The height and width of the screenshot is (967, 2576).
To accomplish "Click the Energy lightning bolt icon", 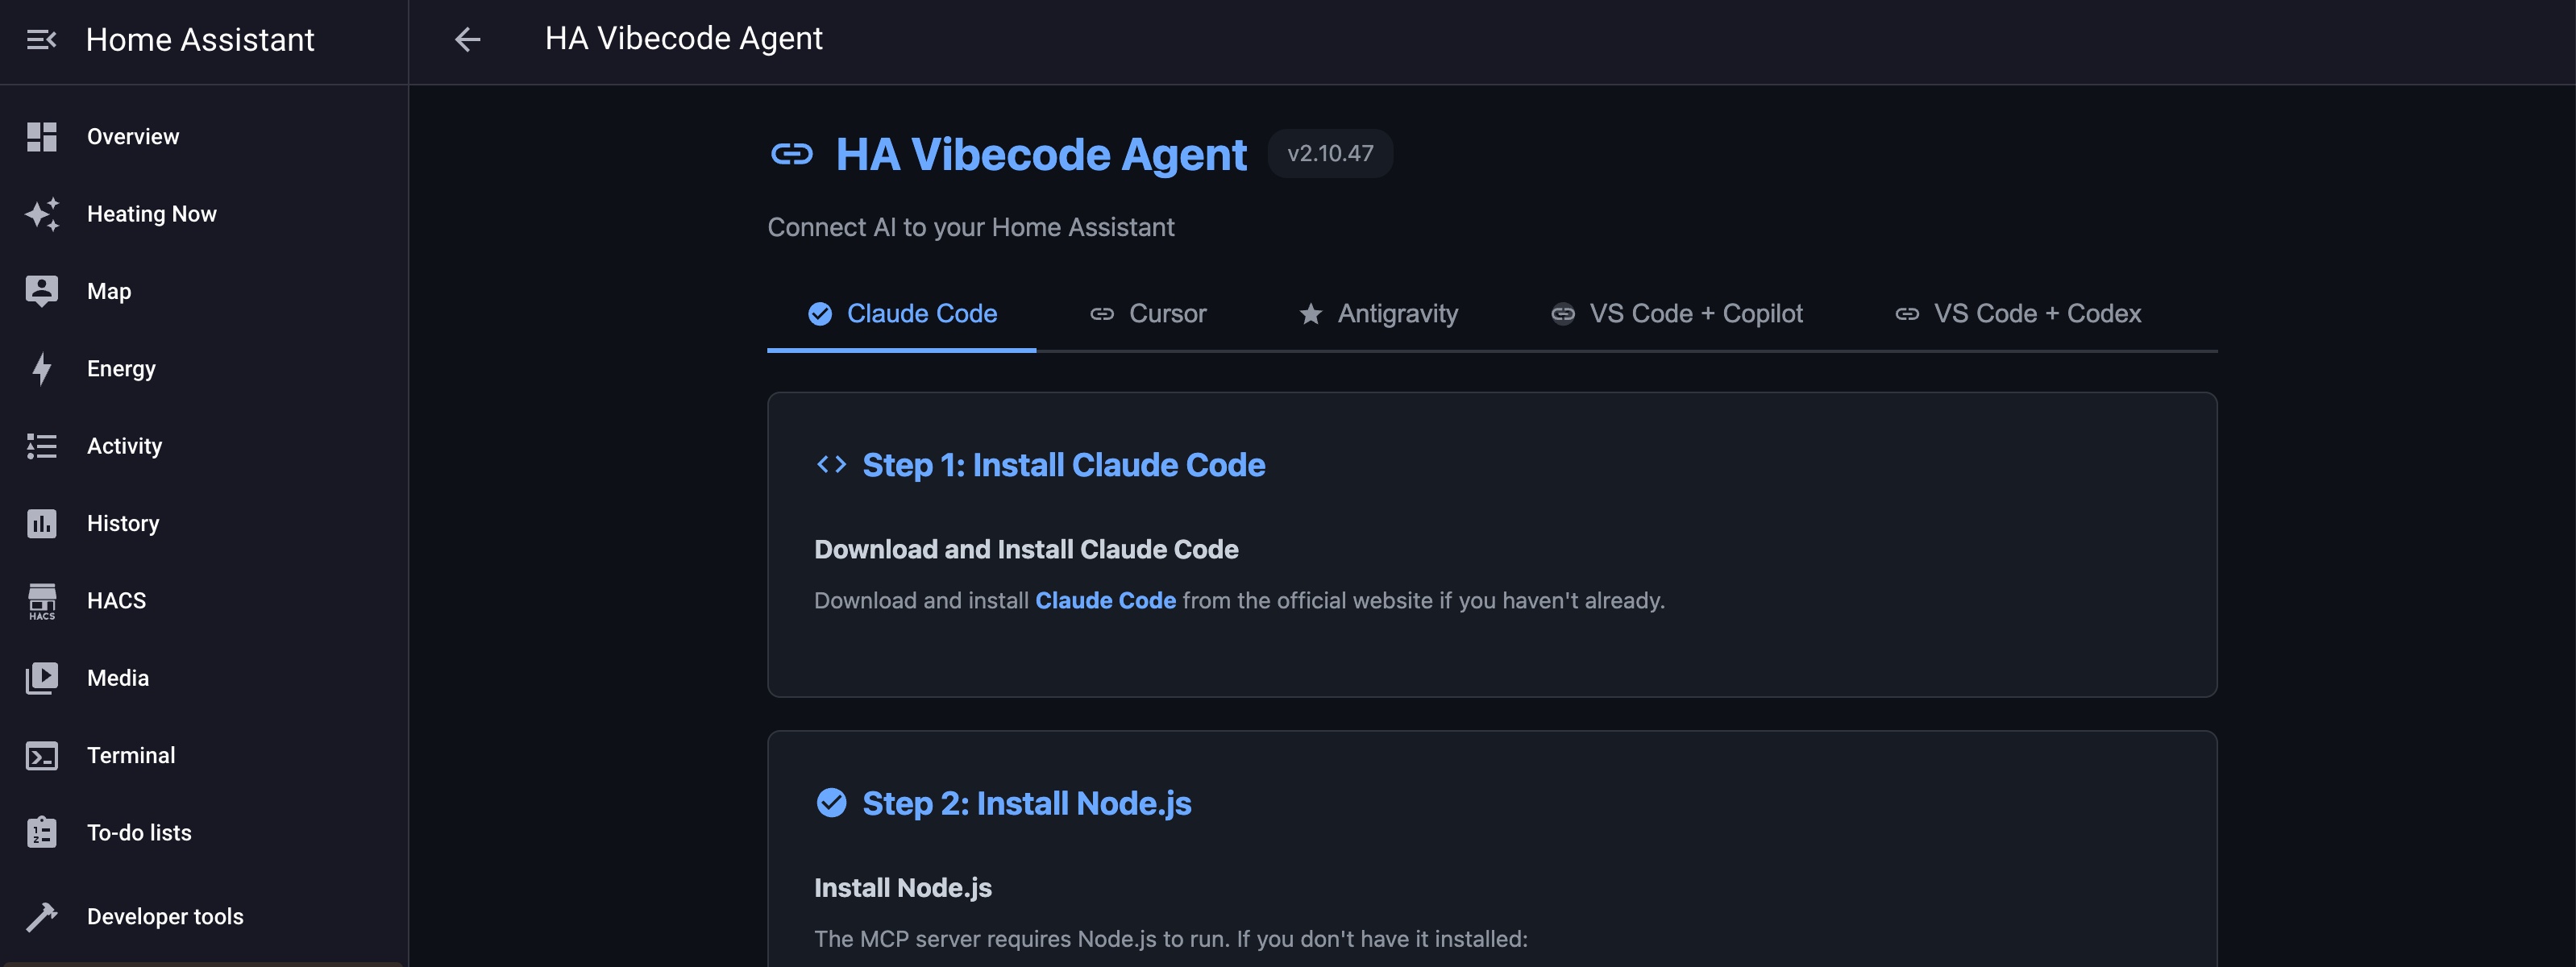I will (42, 369).
